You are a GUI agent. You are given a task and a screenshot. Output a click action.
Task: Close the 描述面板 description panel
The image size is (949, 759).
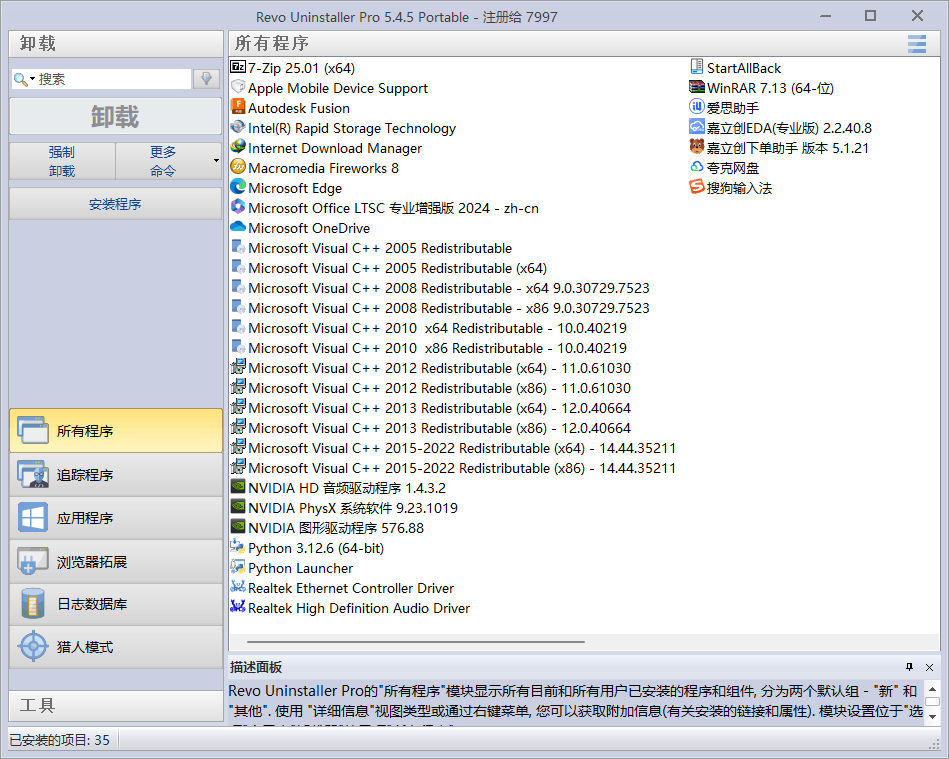tap(929, 667)
